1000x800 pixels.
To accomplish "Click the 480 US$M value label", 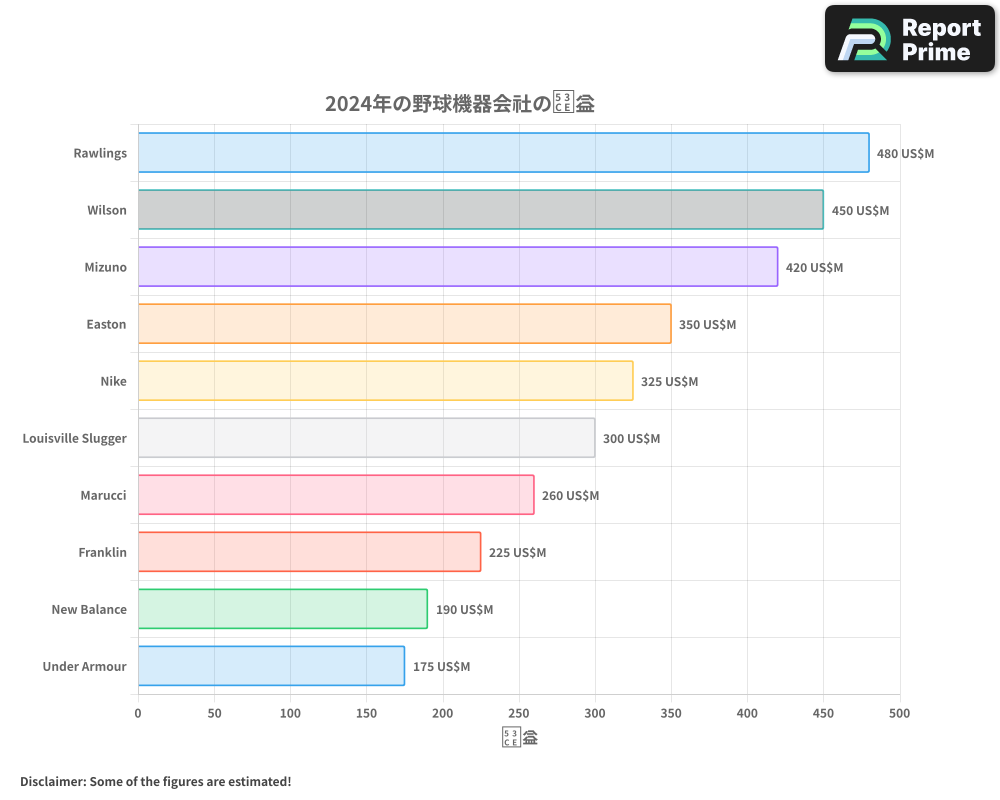I will 905,154.
